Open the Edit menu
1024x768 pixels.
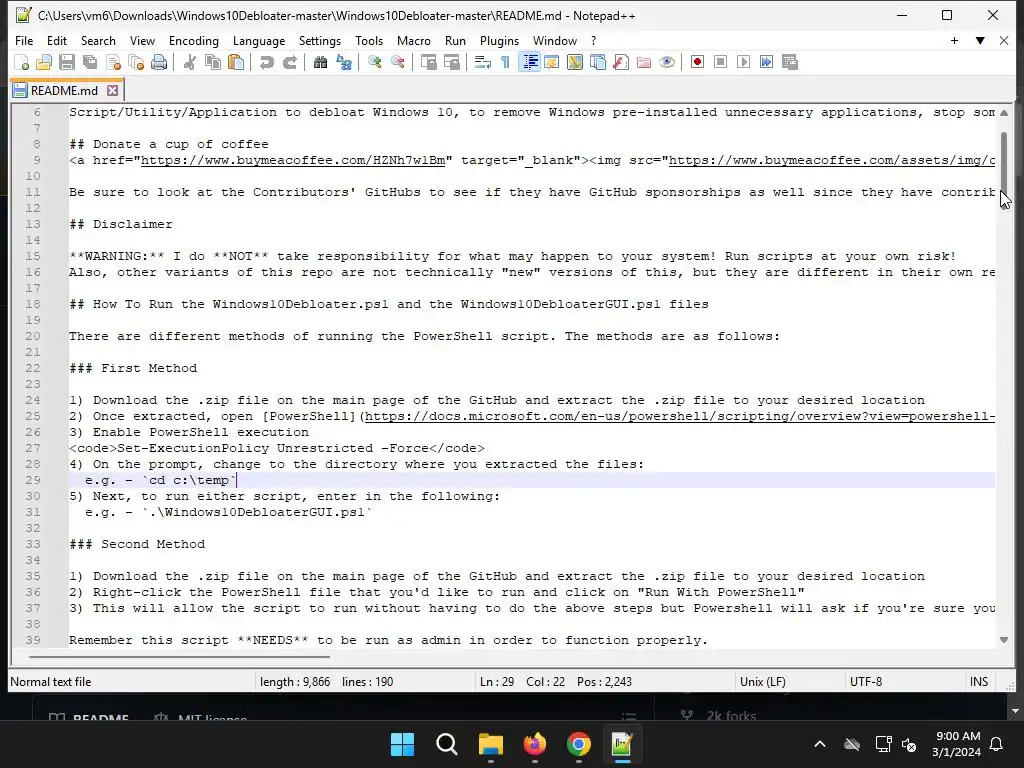tap(57, 40)
